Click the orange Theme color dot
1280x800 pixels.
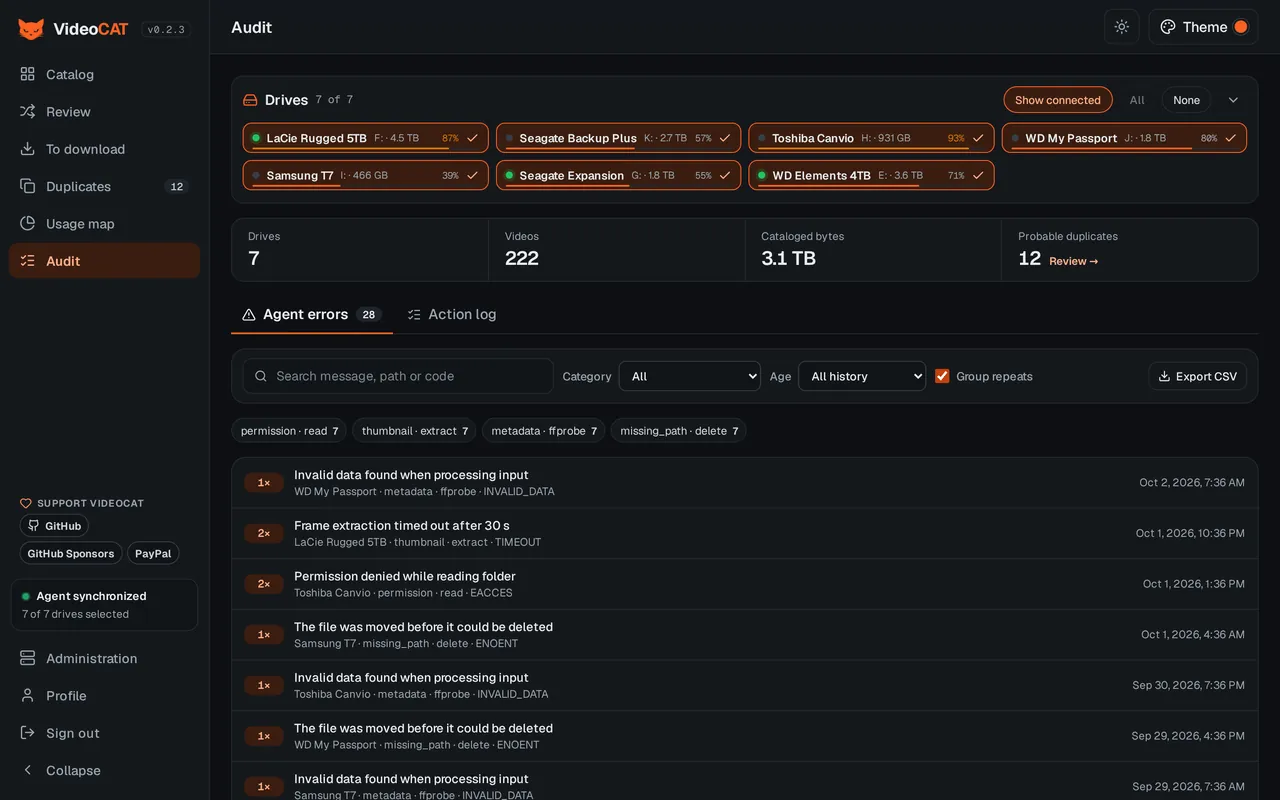click(x=1241, y=27)
